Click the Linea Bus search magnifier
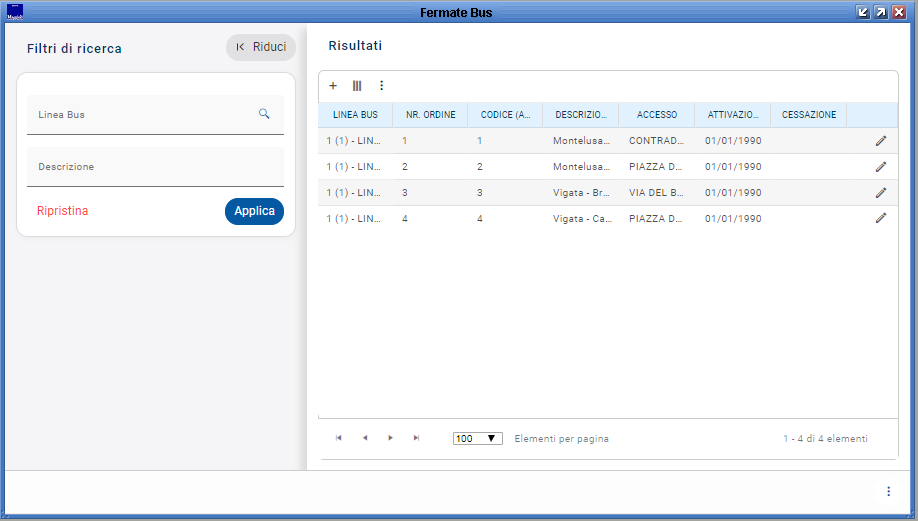The width and height of the screenshot is (918, 521). pyautogui.click(x=264, y=114)
